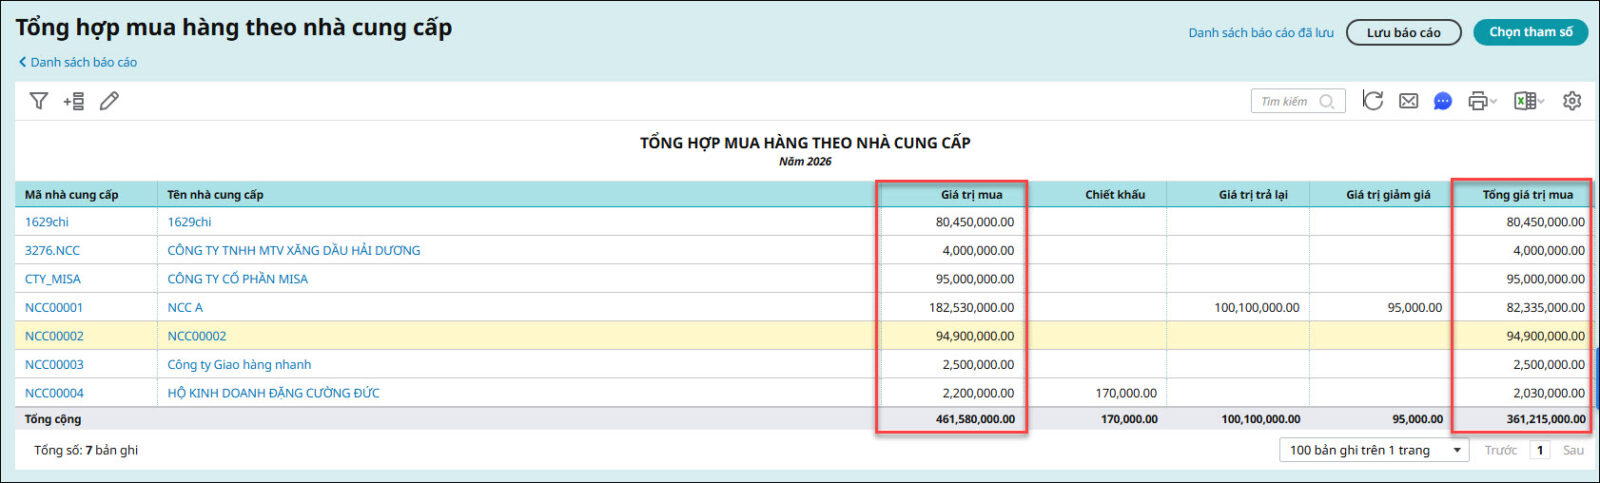The image size is (1600, 483).
Task: Open report settings gear icon
Action: pos(1572,101)
